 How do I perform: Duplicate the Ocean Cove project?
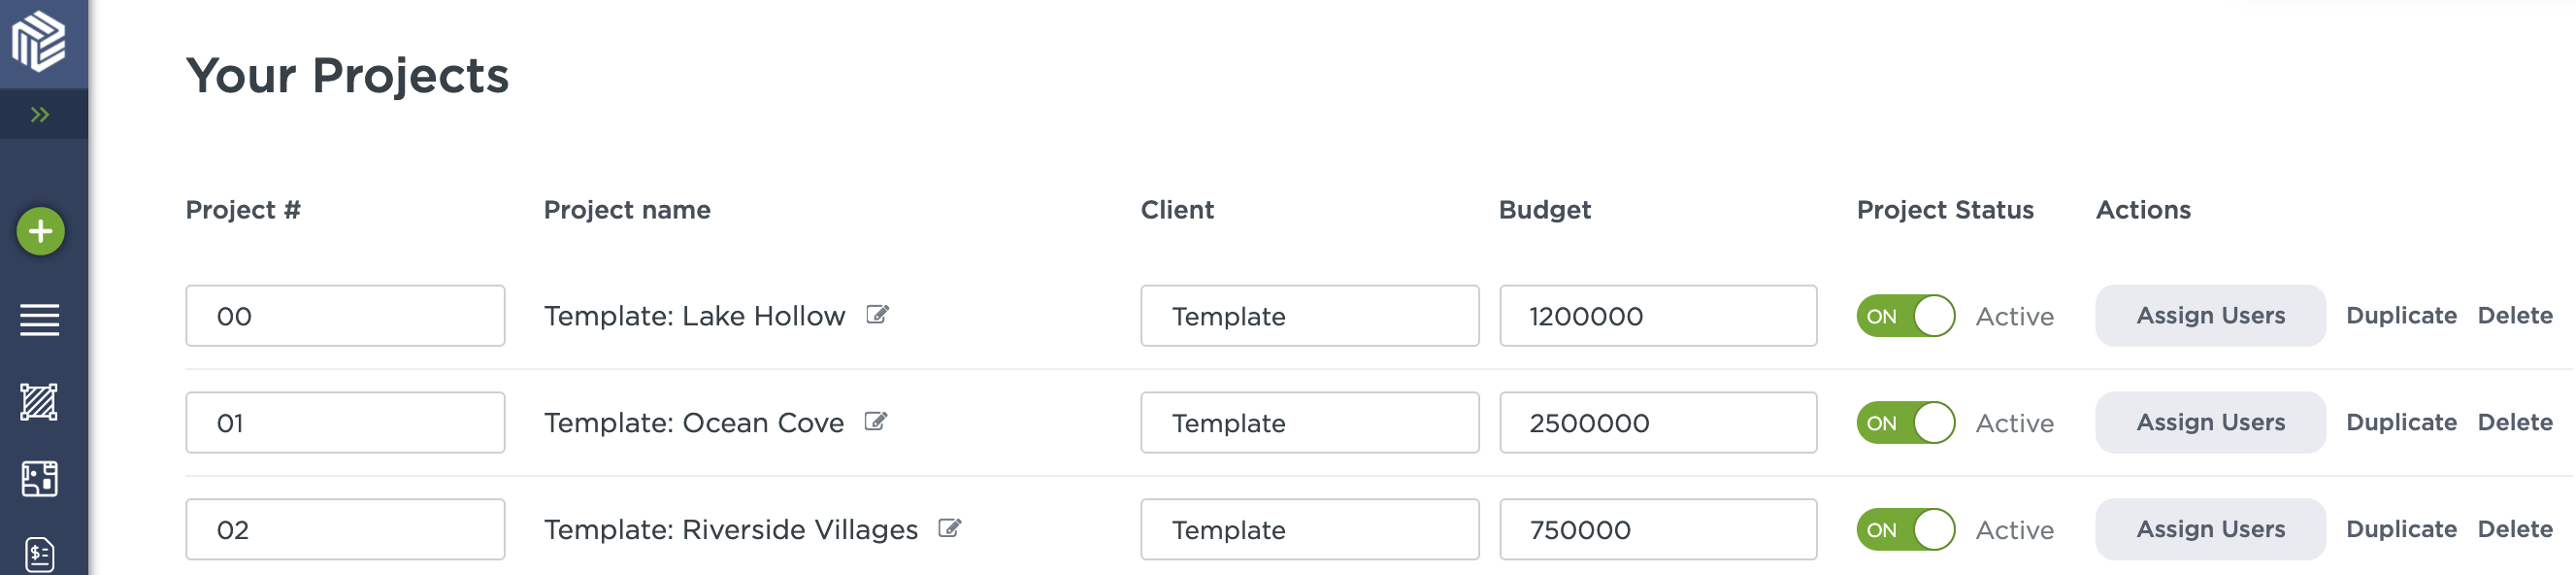[x=2402, y=422]
